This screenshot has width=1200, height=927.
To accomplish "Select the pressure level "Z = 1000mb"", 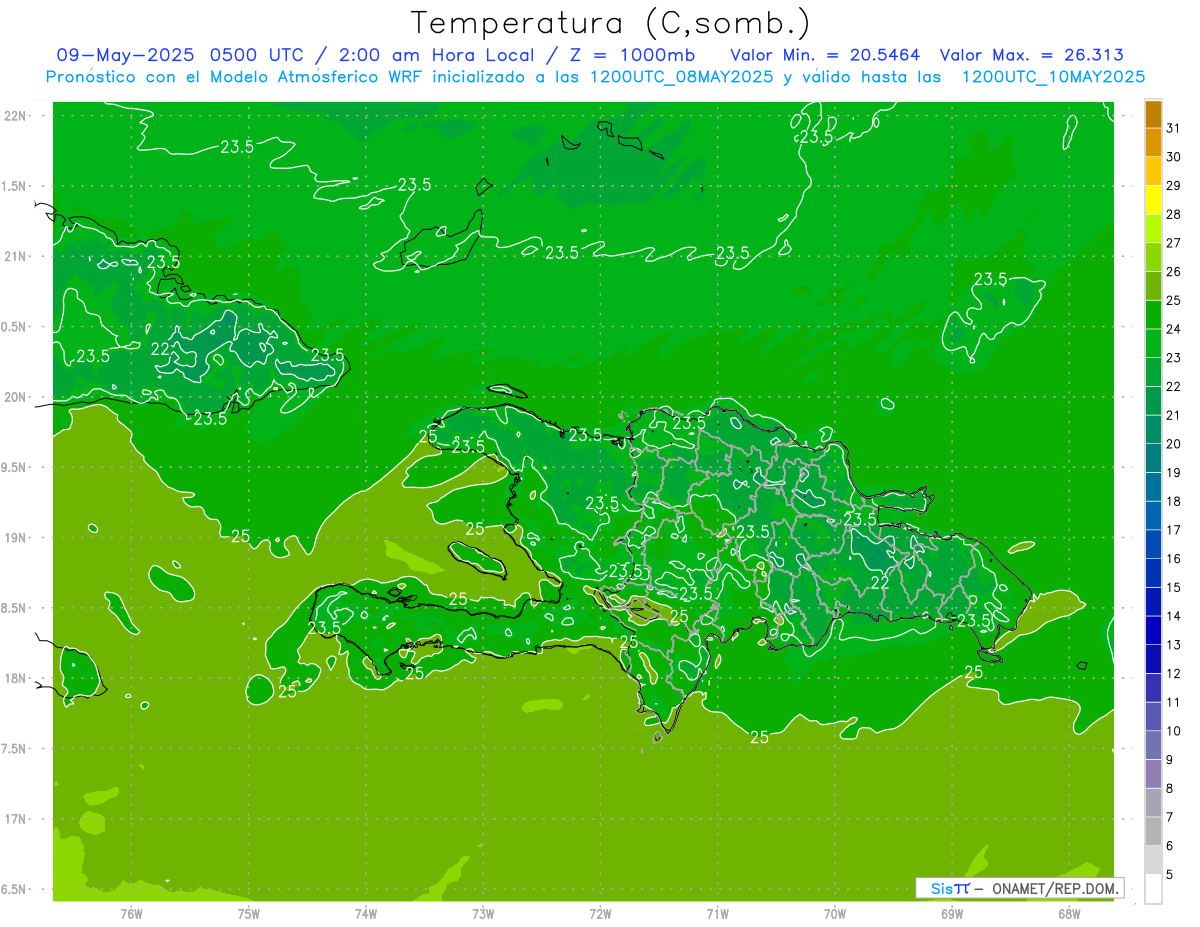I will pyautogui.click(x=630, y=55).
